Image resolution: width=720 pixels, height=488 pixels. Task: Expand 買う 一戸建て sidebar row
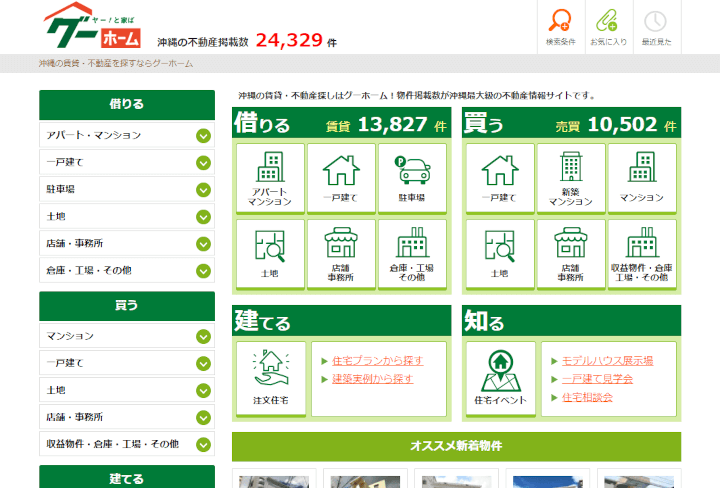coord(127,363)
